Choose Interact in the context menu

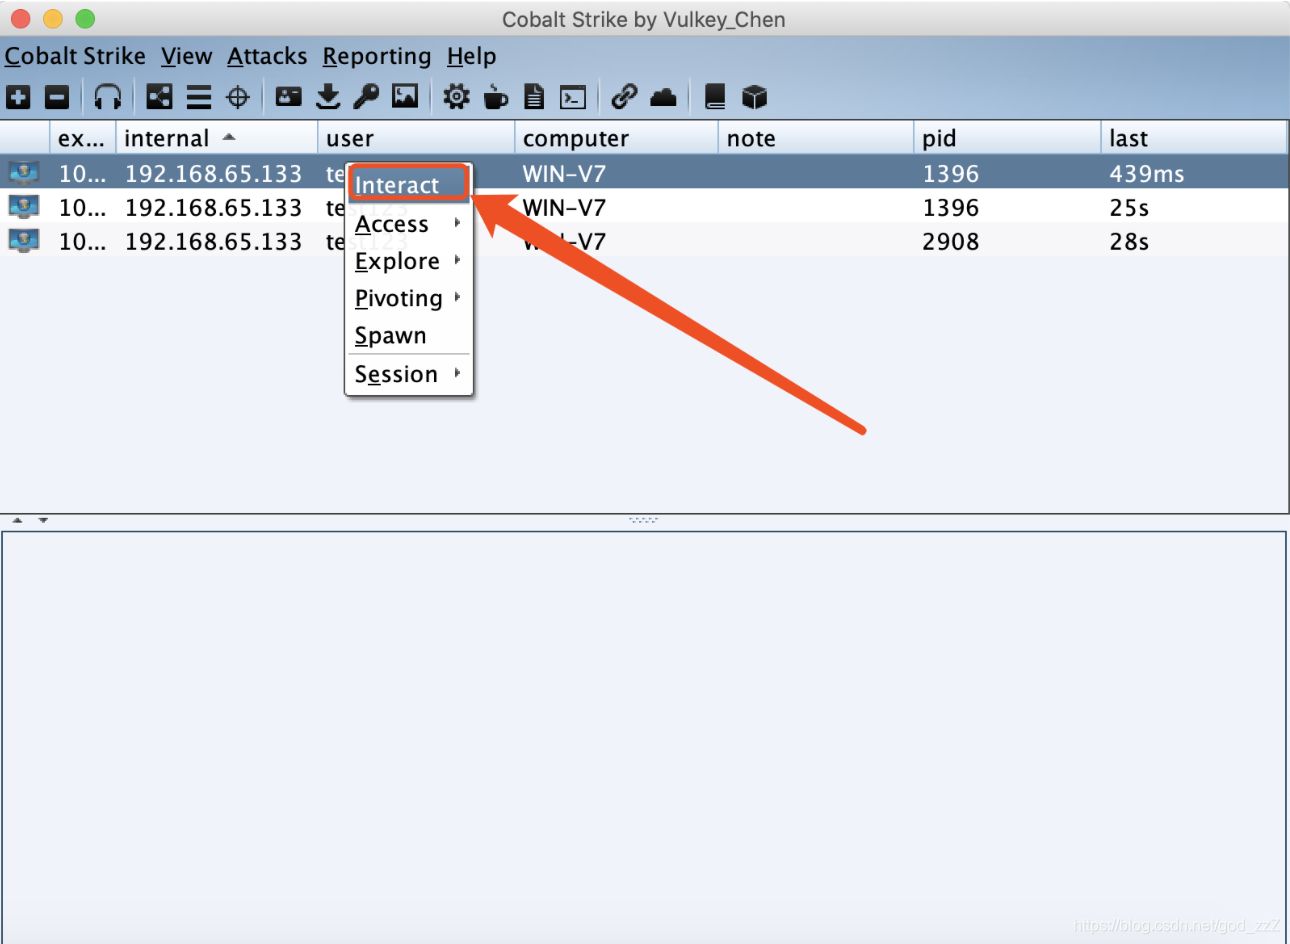pos(408,185)
